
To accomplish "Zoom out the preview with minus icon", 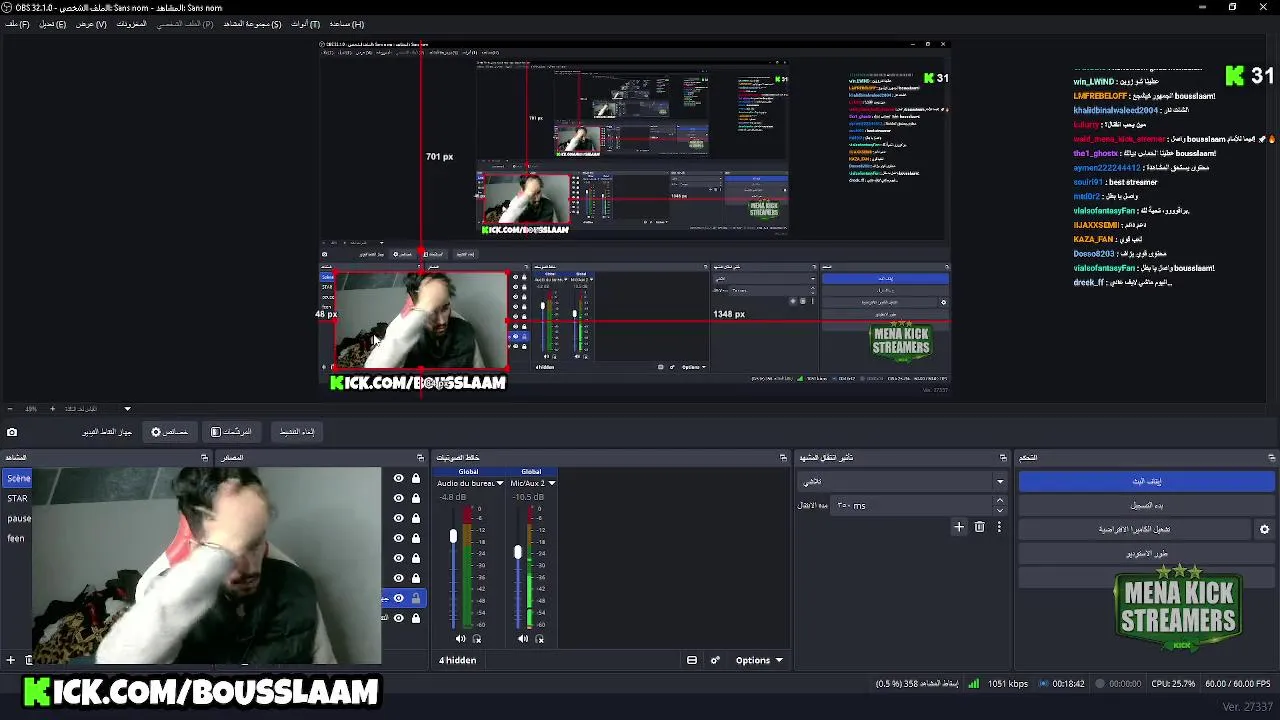I will pos(10,409).
